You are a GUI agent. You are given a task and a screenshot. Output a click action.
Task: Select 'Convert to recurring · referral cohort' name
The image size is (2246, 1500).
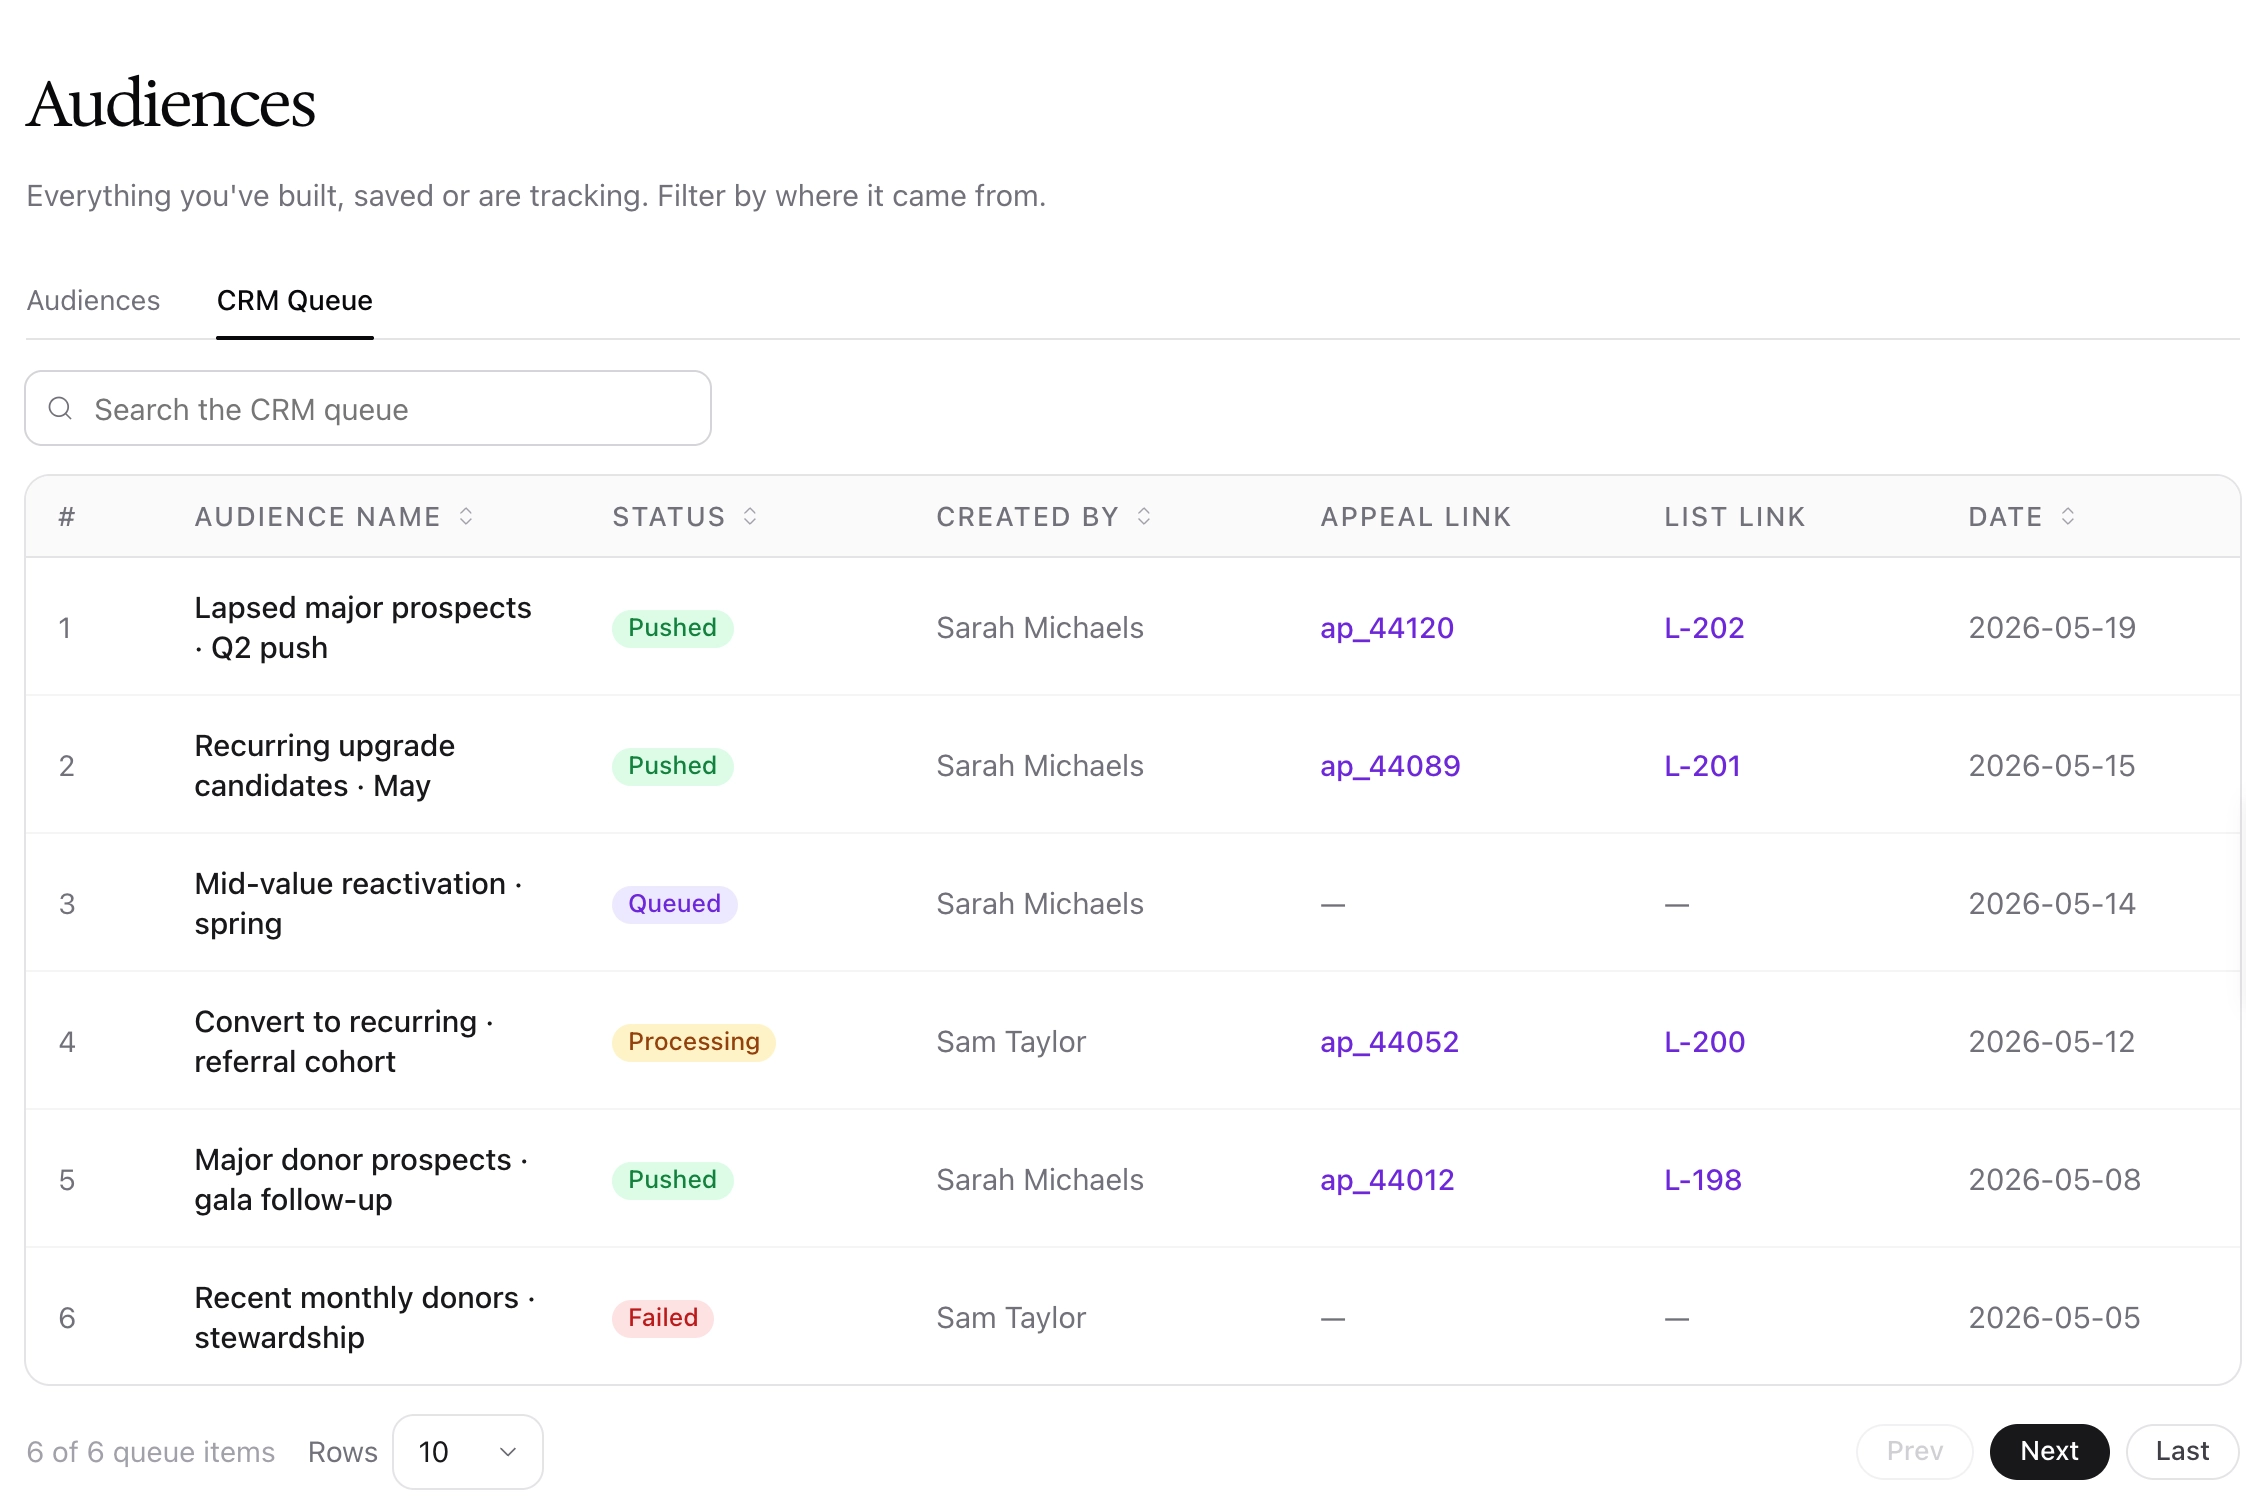[x=345, y=1041]
